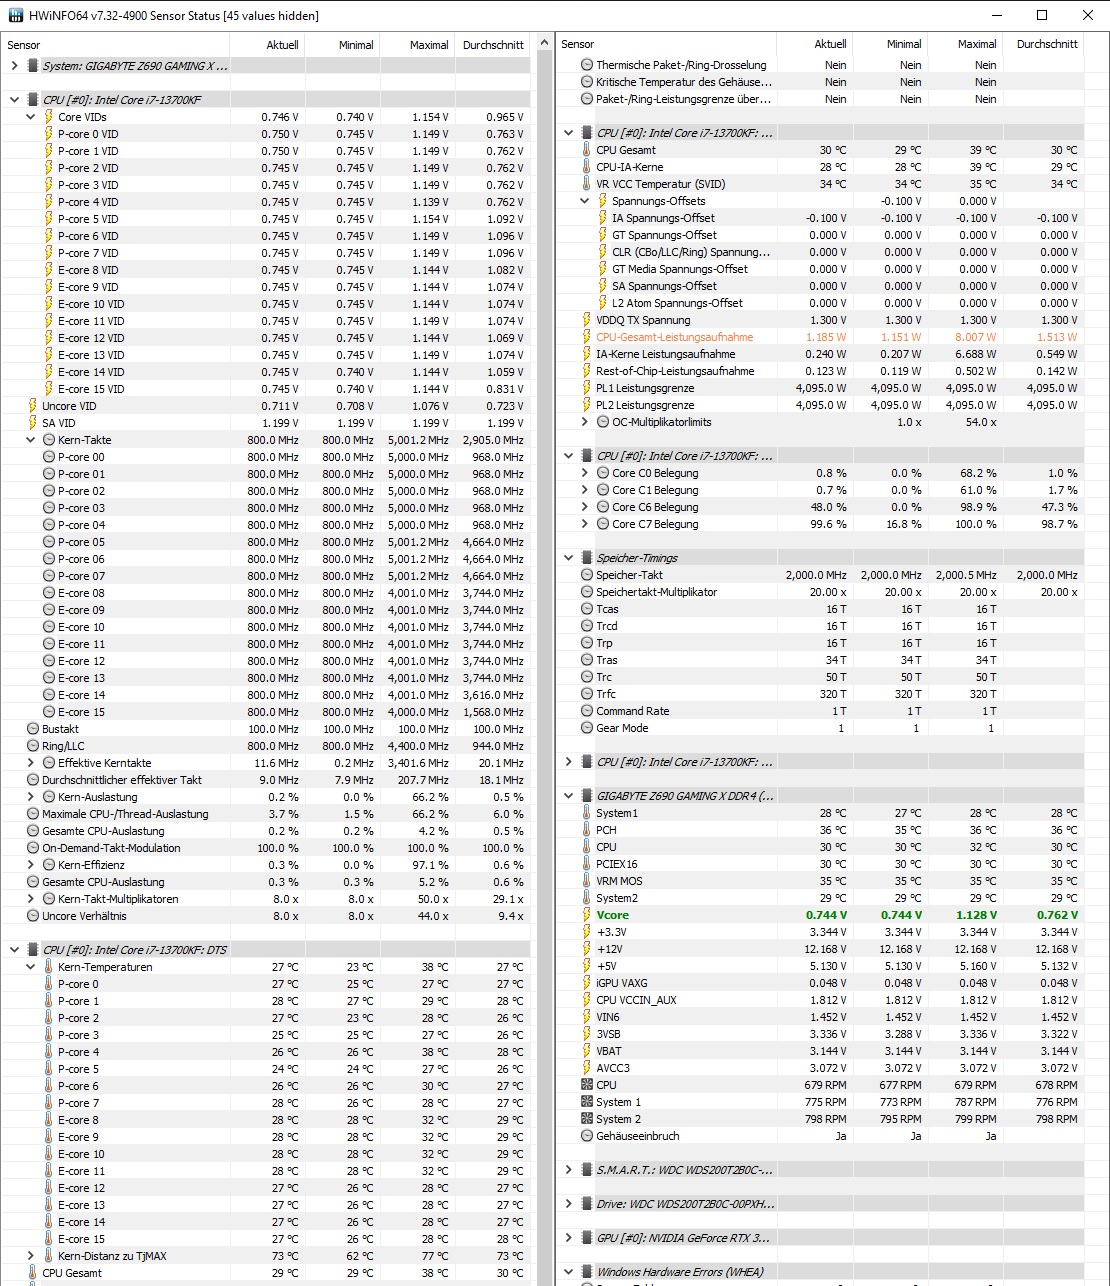Click the thermometer icon next to Kern-Temperaturen
1110x1286 pixels.
pyautogui.click(x=48, y=966)
